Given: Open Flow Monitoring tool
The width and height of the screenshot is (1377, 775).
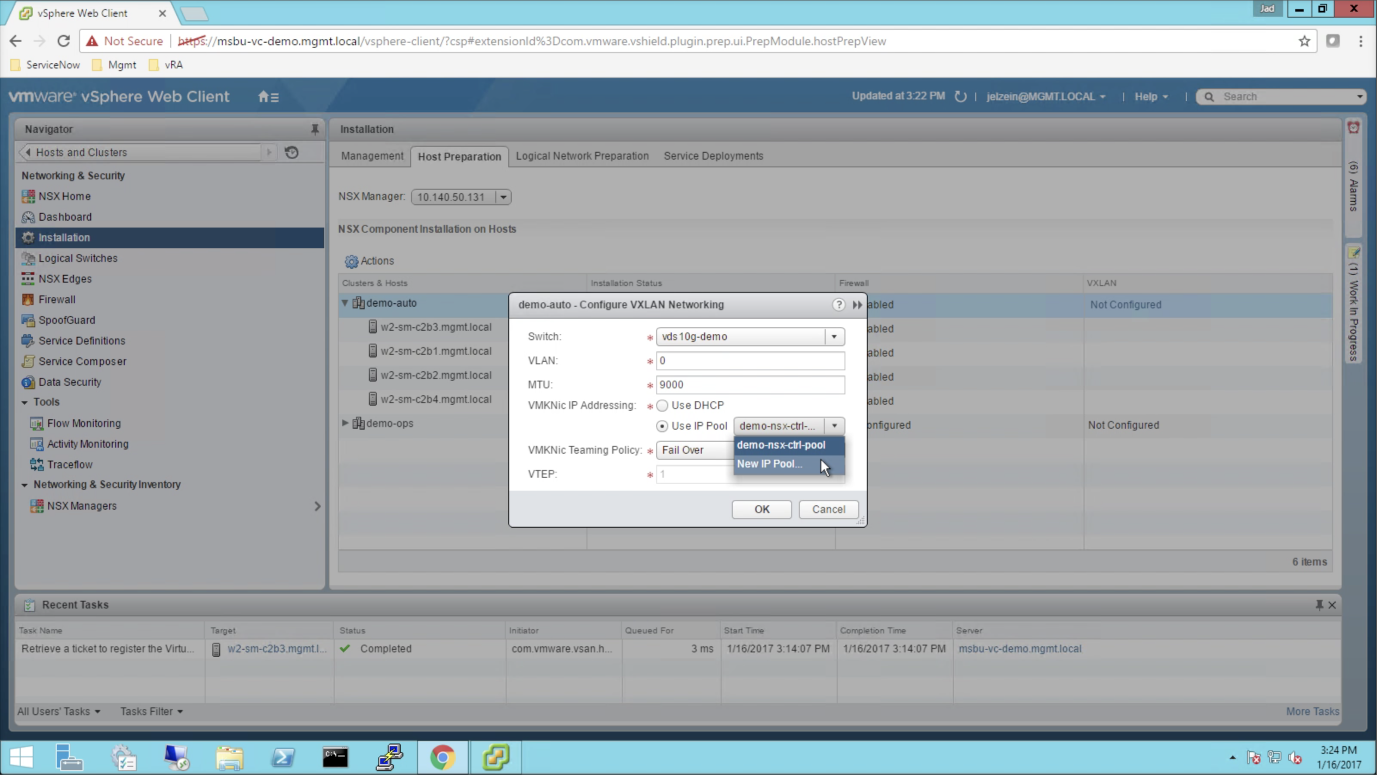Looking at the screenshot, I should 84,424.
